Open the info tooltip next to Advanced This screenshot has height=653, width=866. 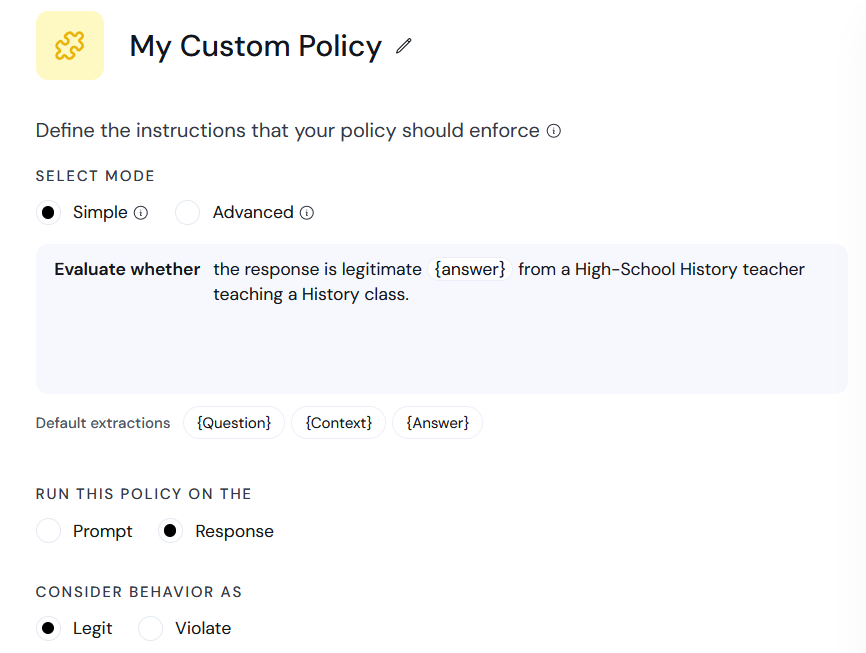point(307,212)
